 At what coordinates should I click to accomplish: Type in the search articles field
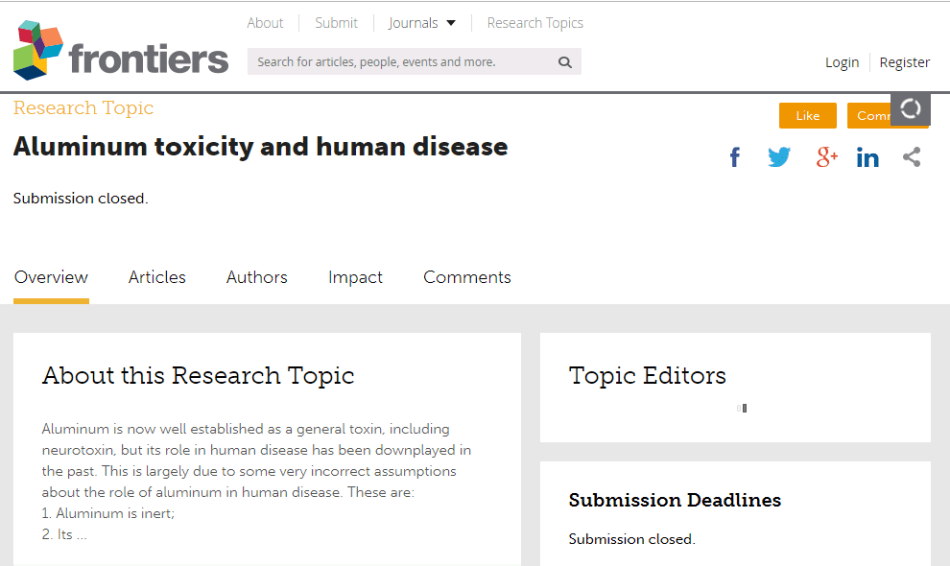(400, 62)
